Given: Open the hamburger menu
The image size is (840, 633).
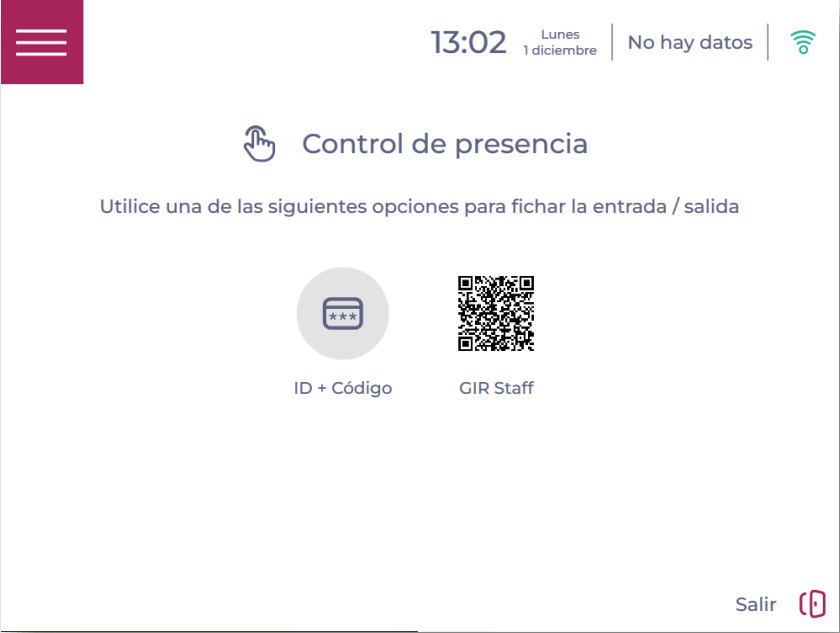Looking at the screenshot, I should (x=41, y=42).
